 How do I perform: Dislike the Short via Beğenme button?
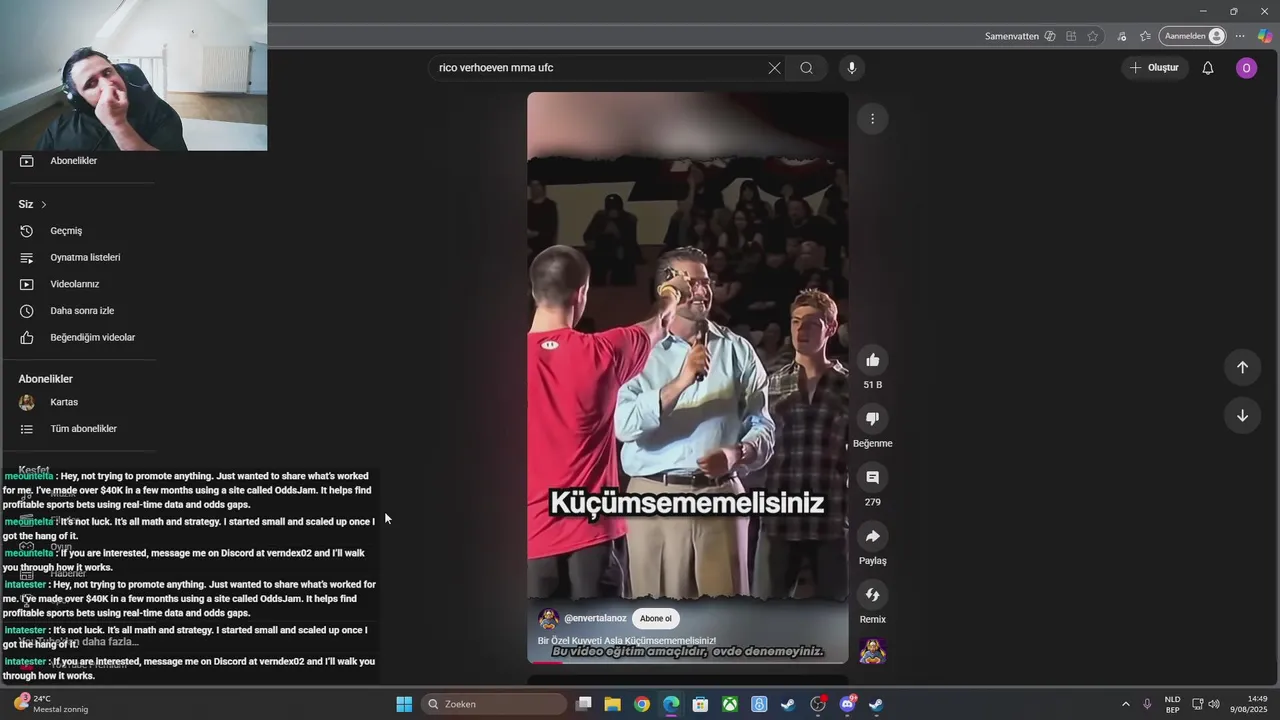click(872, 419)
